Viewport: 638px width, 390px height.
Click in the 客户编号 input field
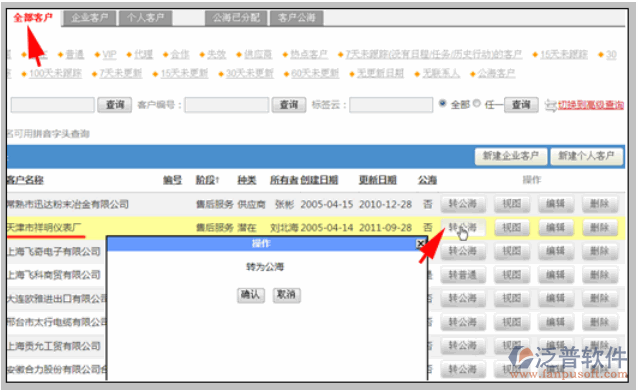[x=227, y=105]
